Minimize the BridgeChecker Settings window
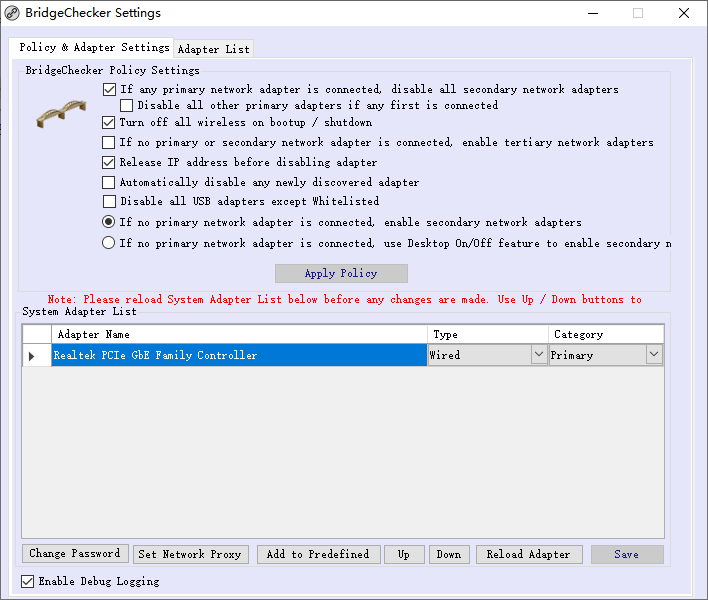Screen dimensions: 708x600 tap(593, 14)
